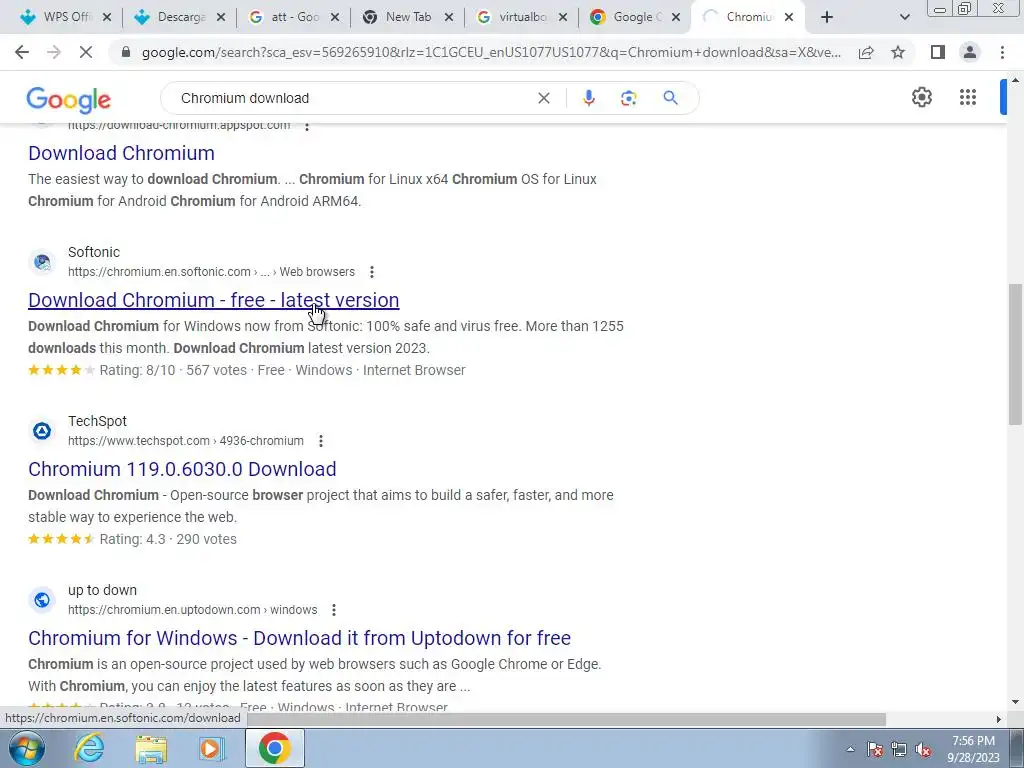Image resolution: width=1024 pixels, height=768 pixels.
Task: Close the WPS Office tab
Action: pos(107,18)
